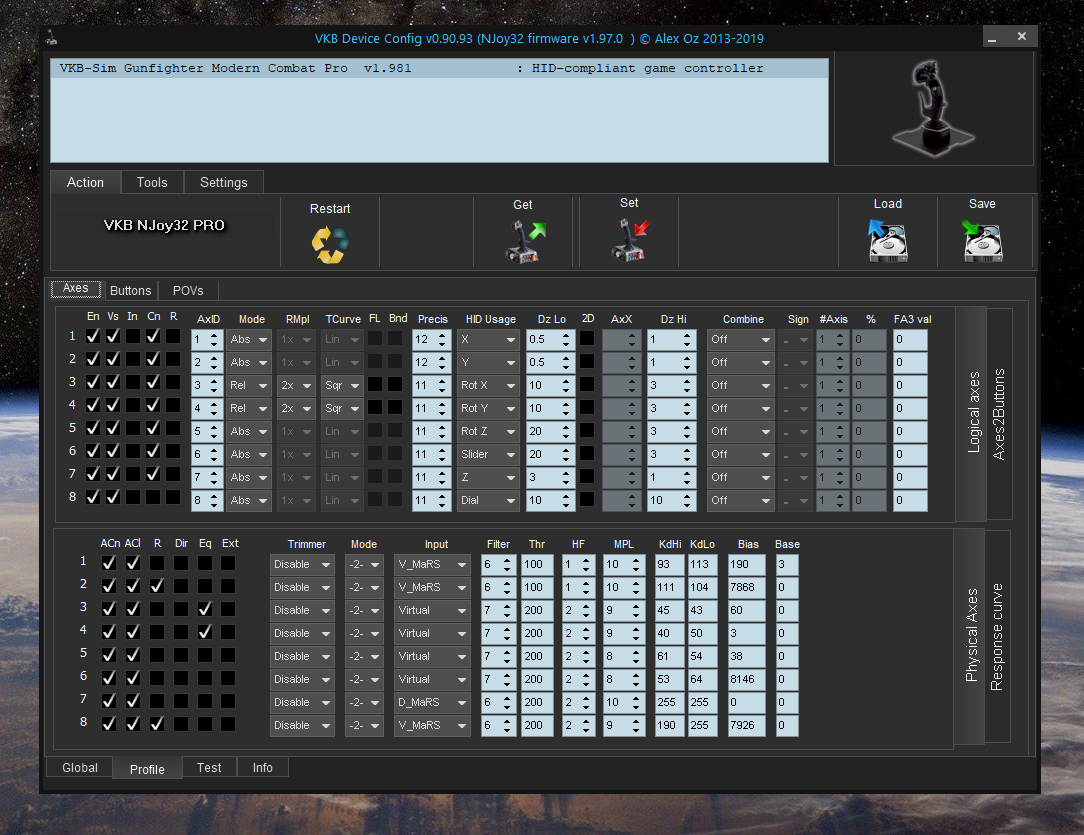1084x835 pixels.
Task: Adjust MPL stepper for physical axis 7
Action: pos(635,702)
